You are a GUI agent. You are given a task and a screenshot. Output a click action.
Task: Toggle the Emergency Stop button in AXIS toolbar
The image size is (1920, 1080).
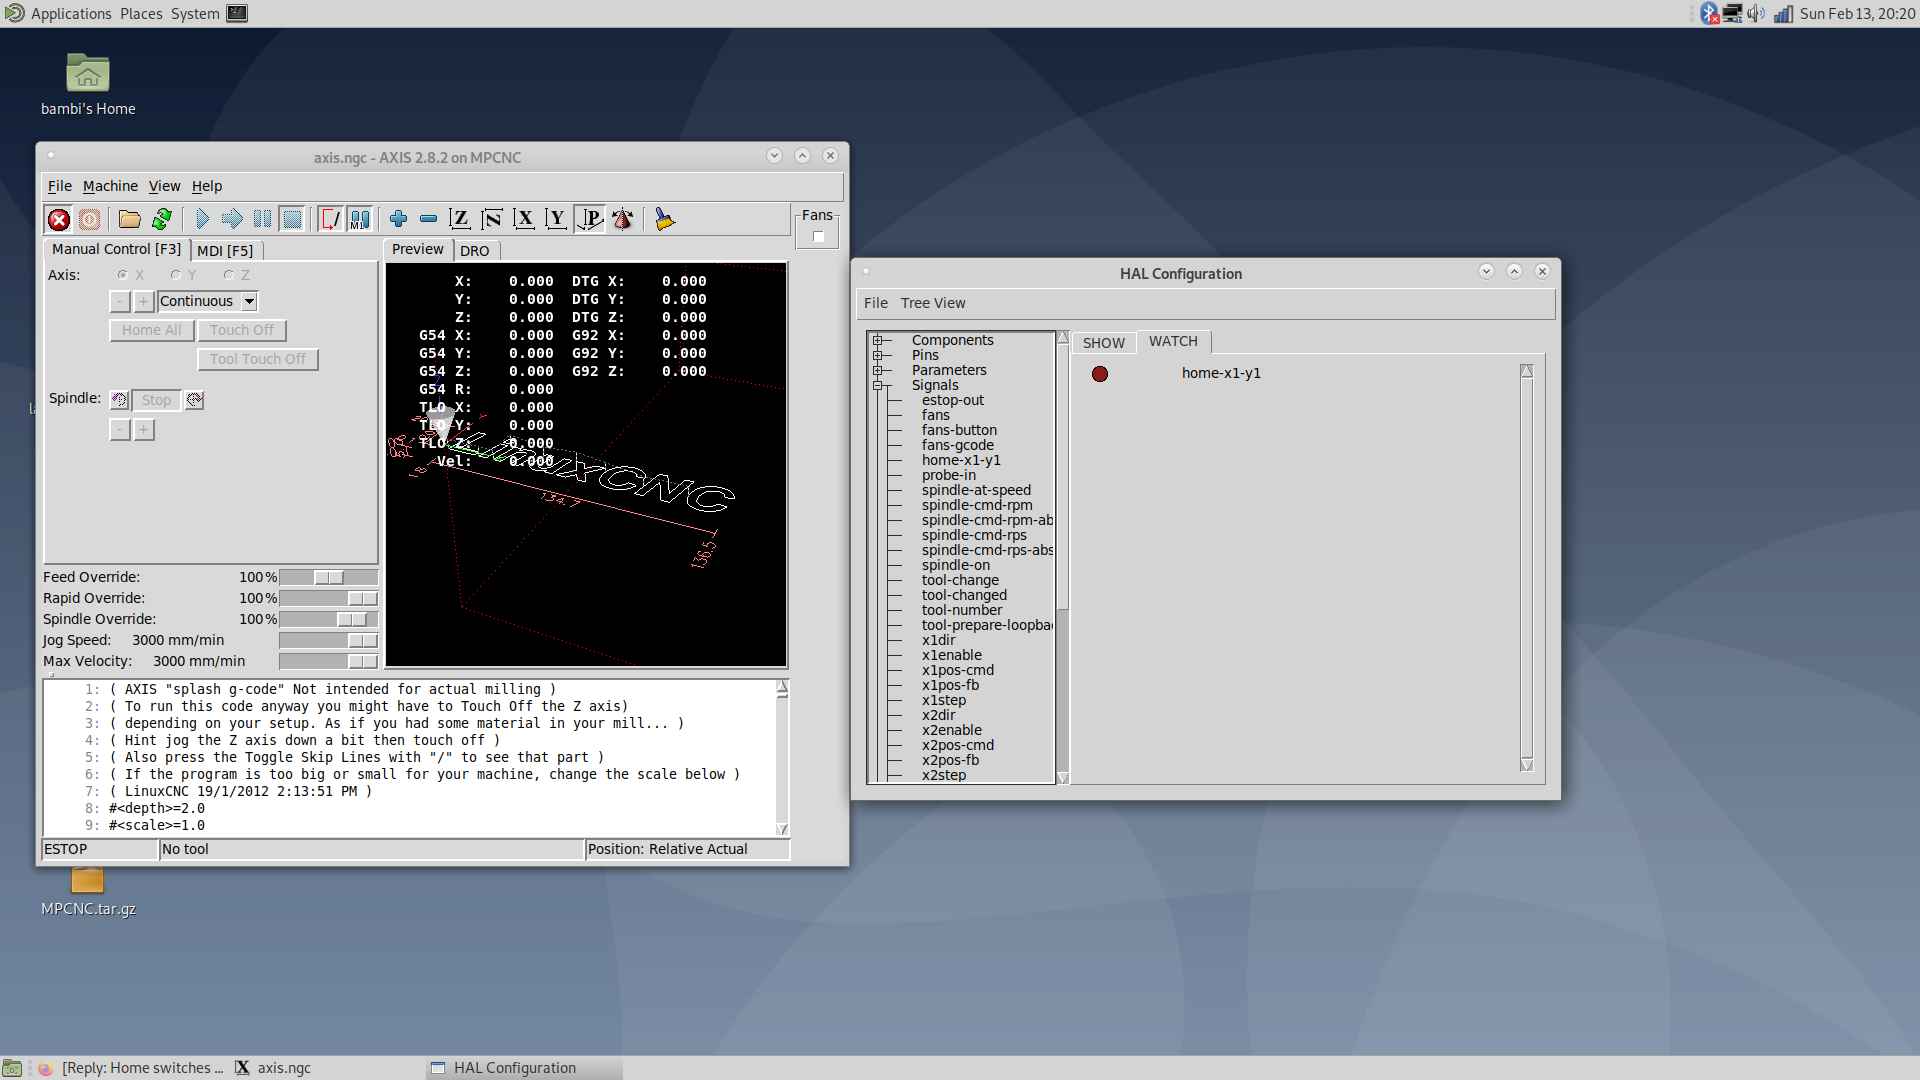59,219
